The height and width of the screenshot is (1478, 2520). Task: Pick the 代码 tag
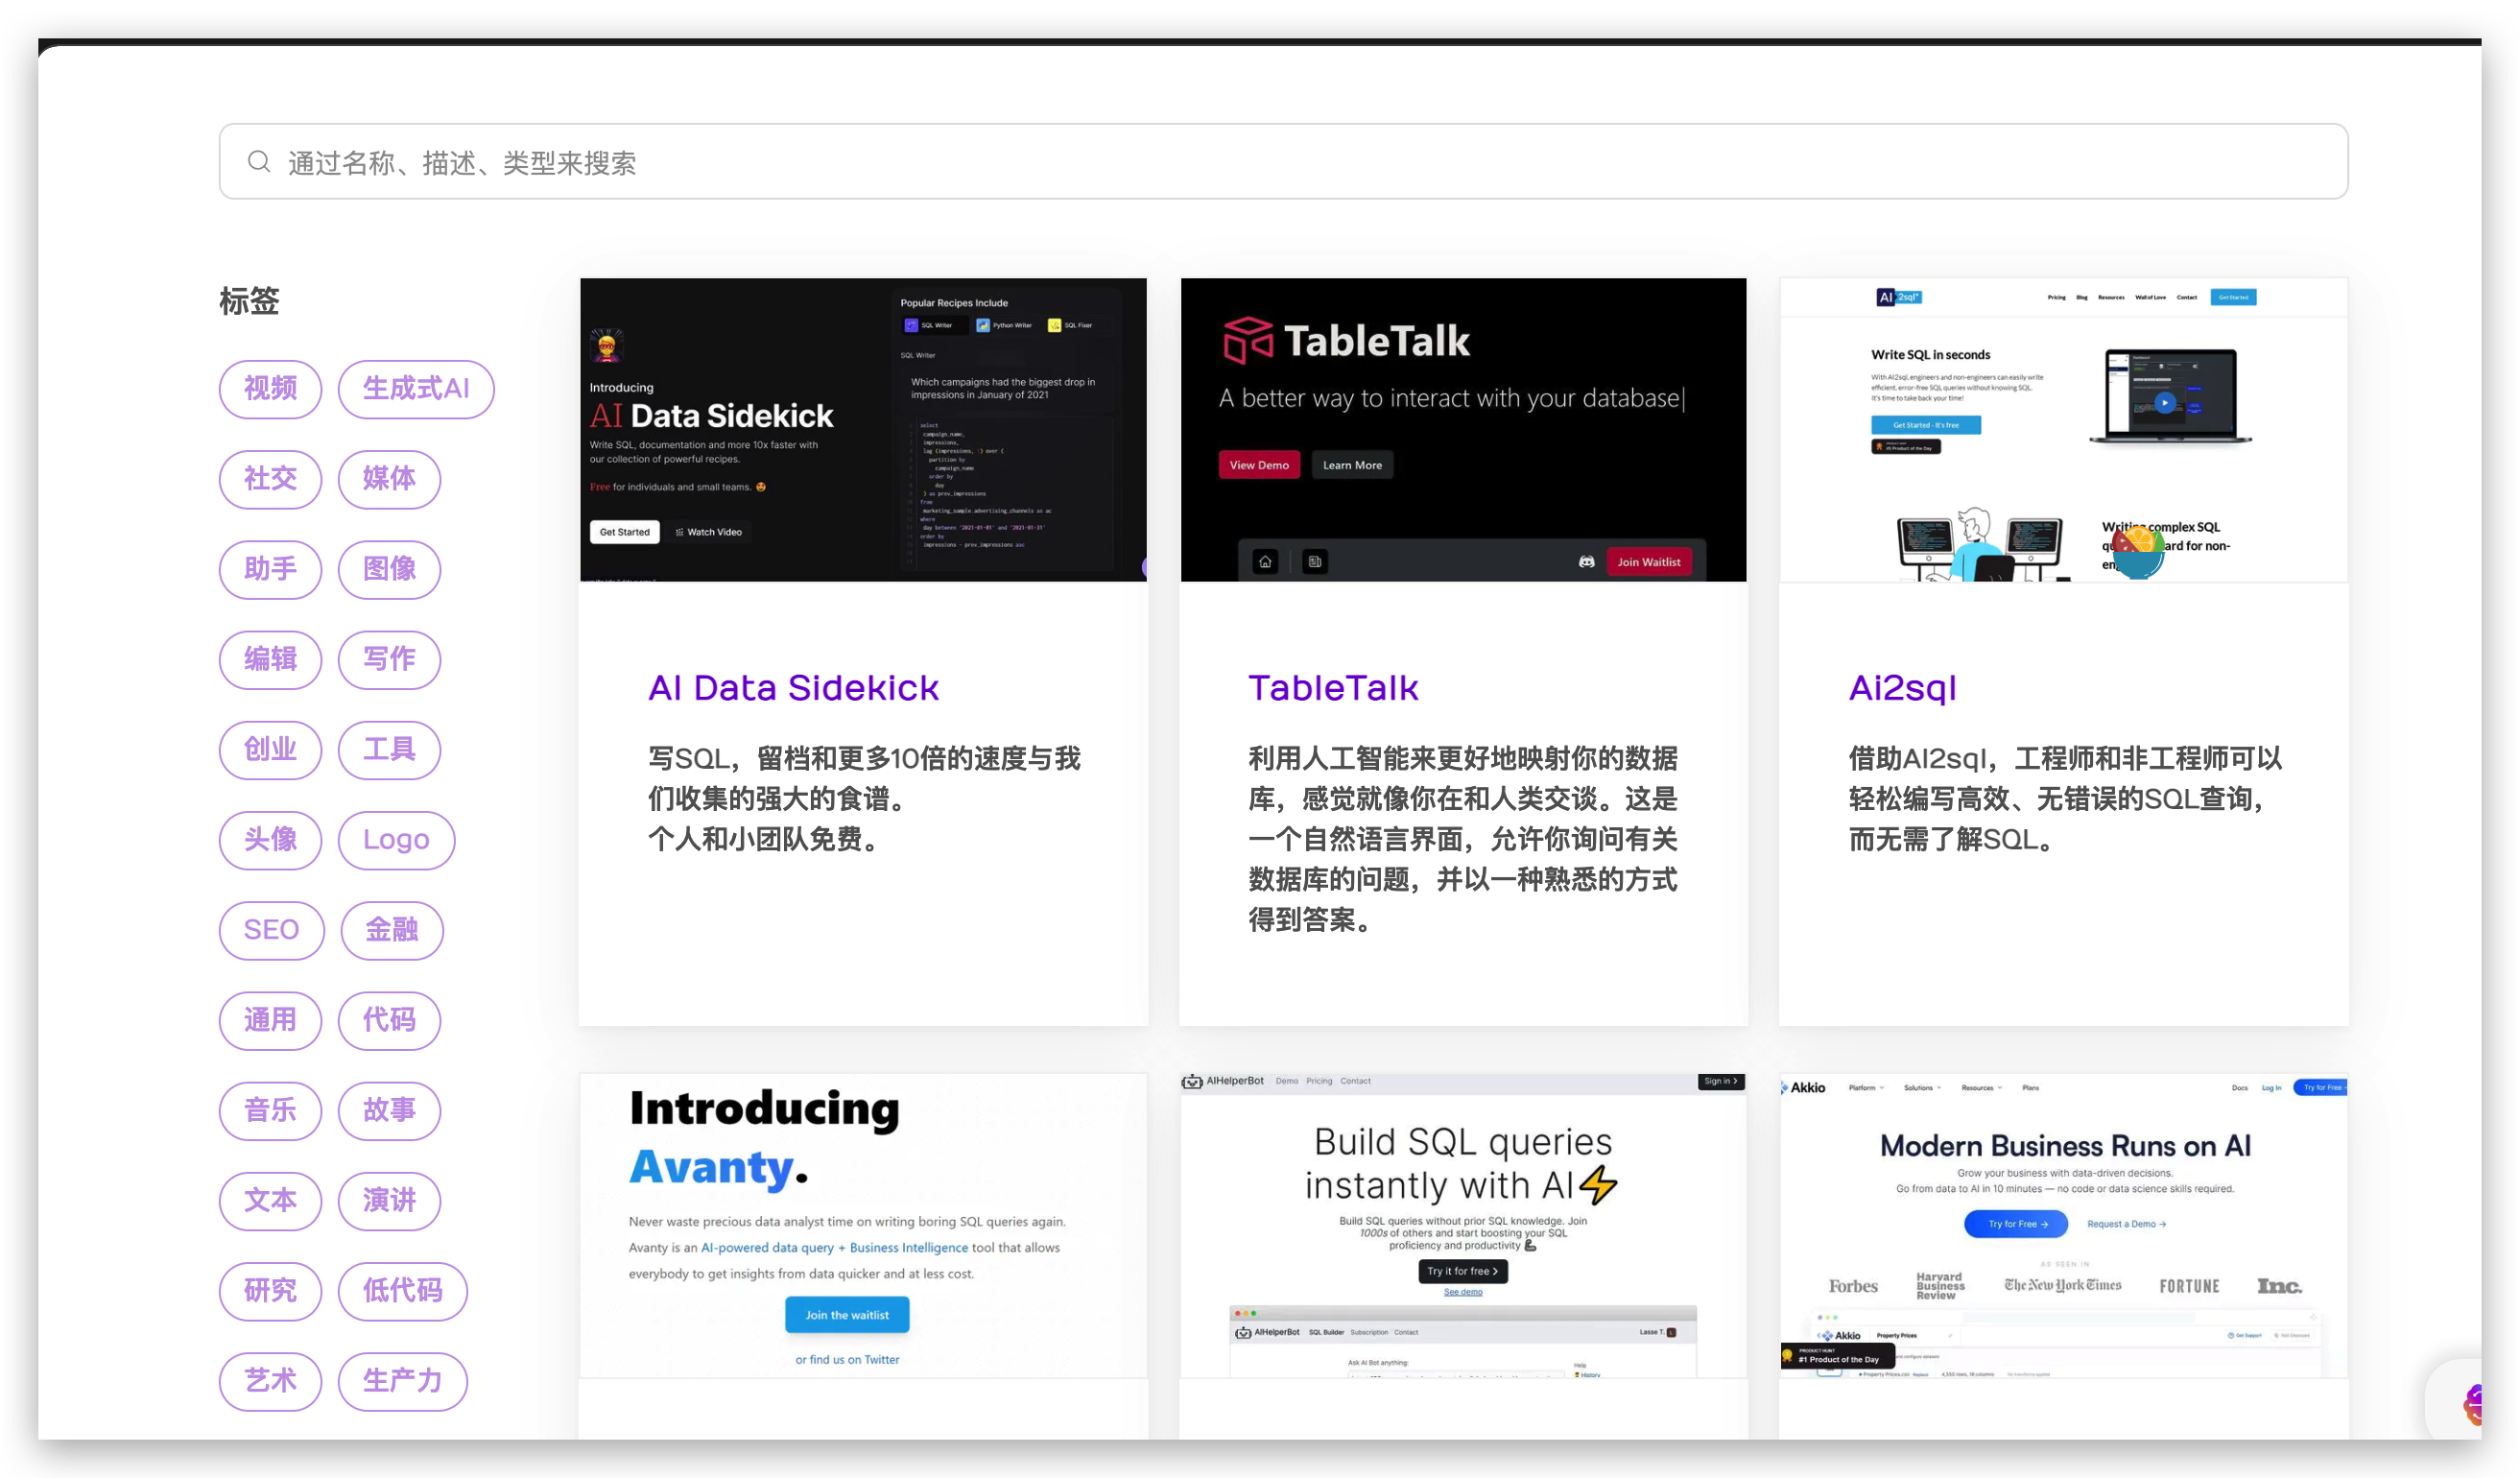tap(389, 1020)
